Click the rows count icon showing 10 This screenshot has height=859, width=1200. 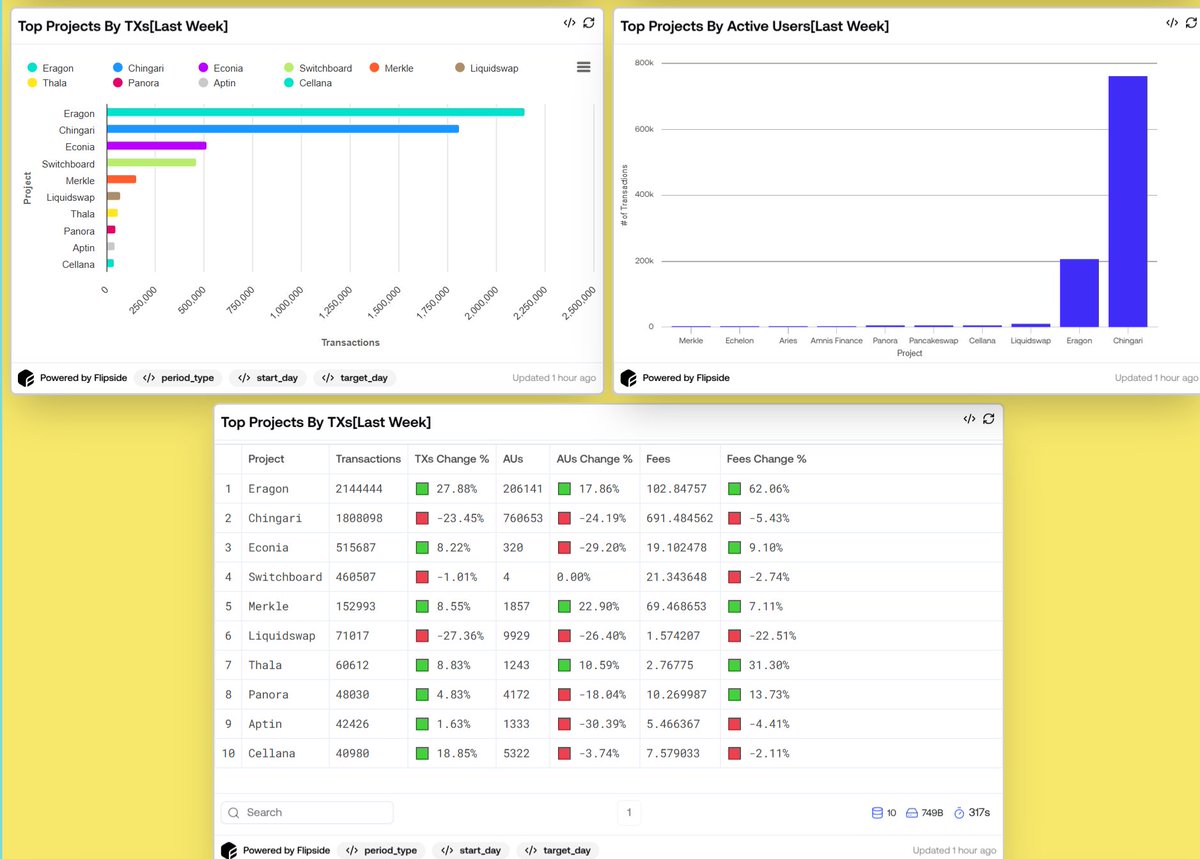(x=877, y=813)
